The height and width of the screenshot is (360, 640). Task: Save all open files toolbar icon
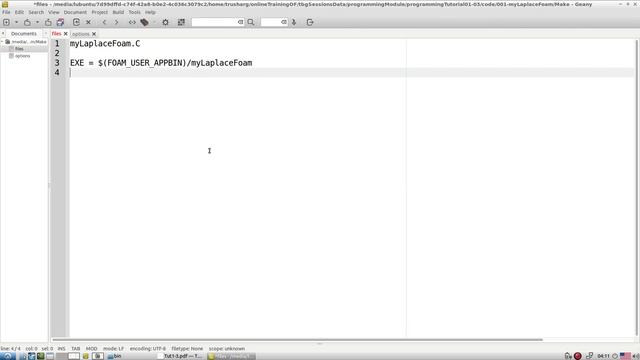click(x=60, y=22)
